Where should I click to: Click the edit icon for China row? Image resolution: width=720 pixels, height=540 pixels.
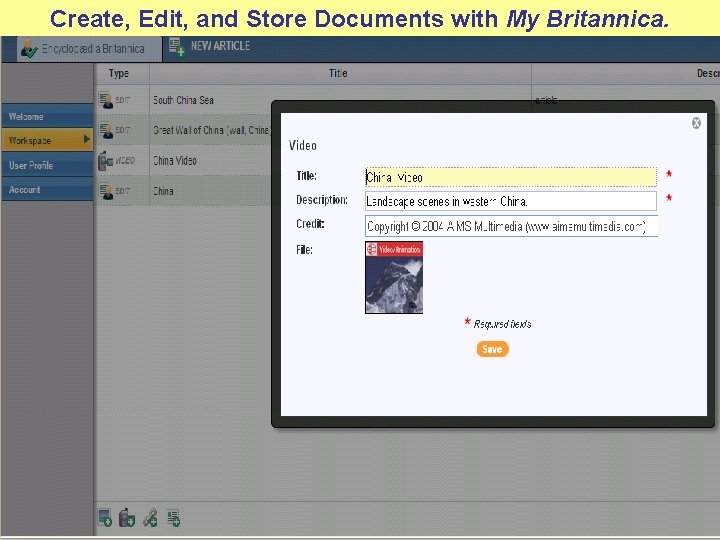click(x=106, y=191)
